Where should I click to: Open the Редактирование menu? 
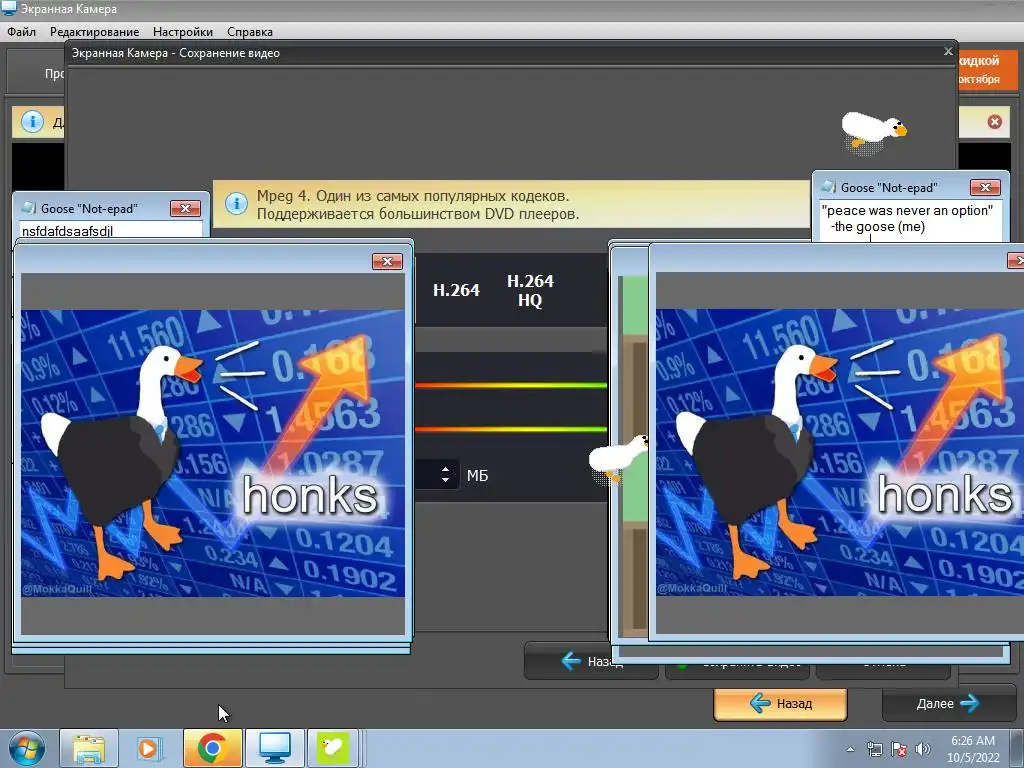tap(95, 31)
